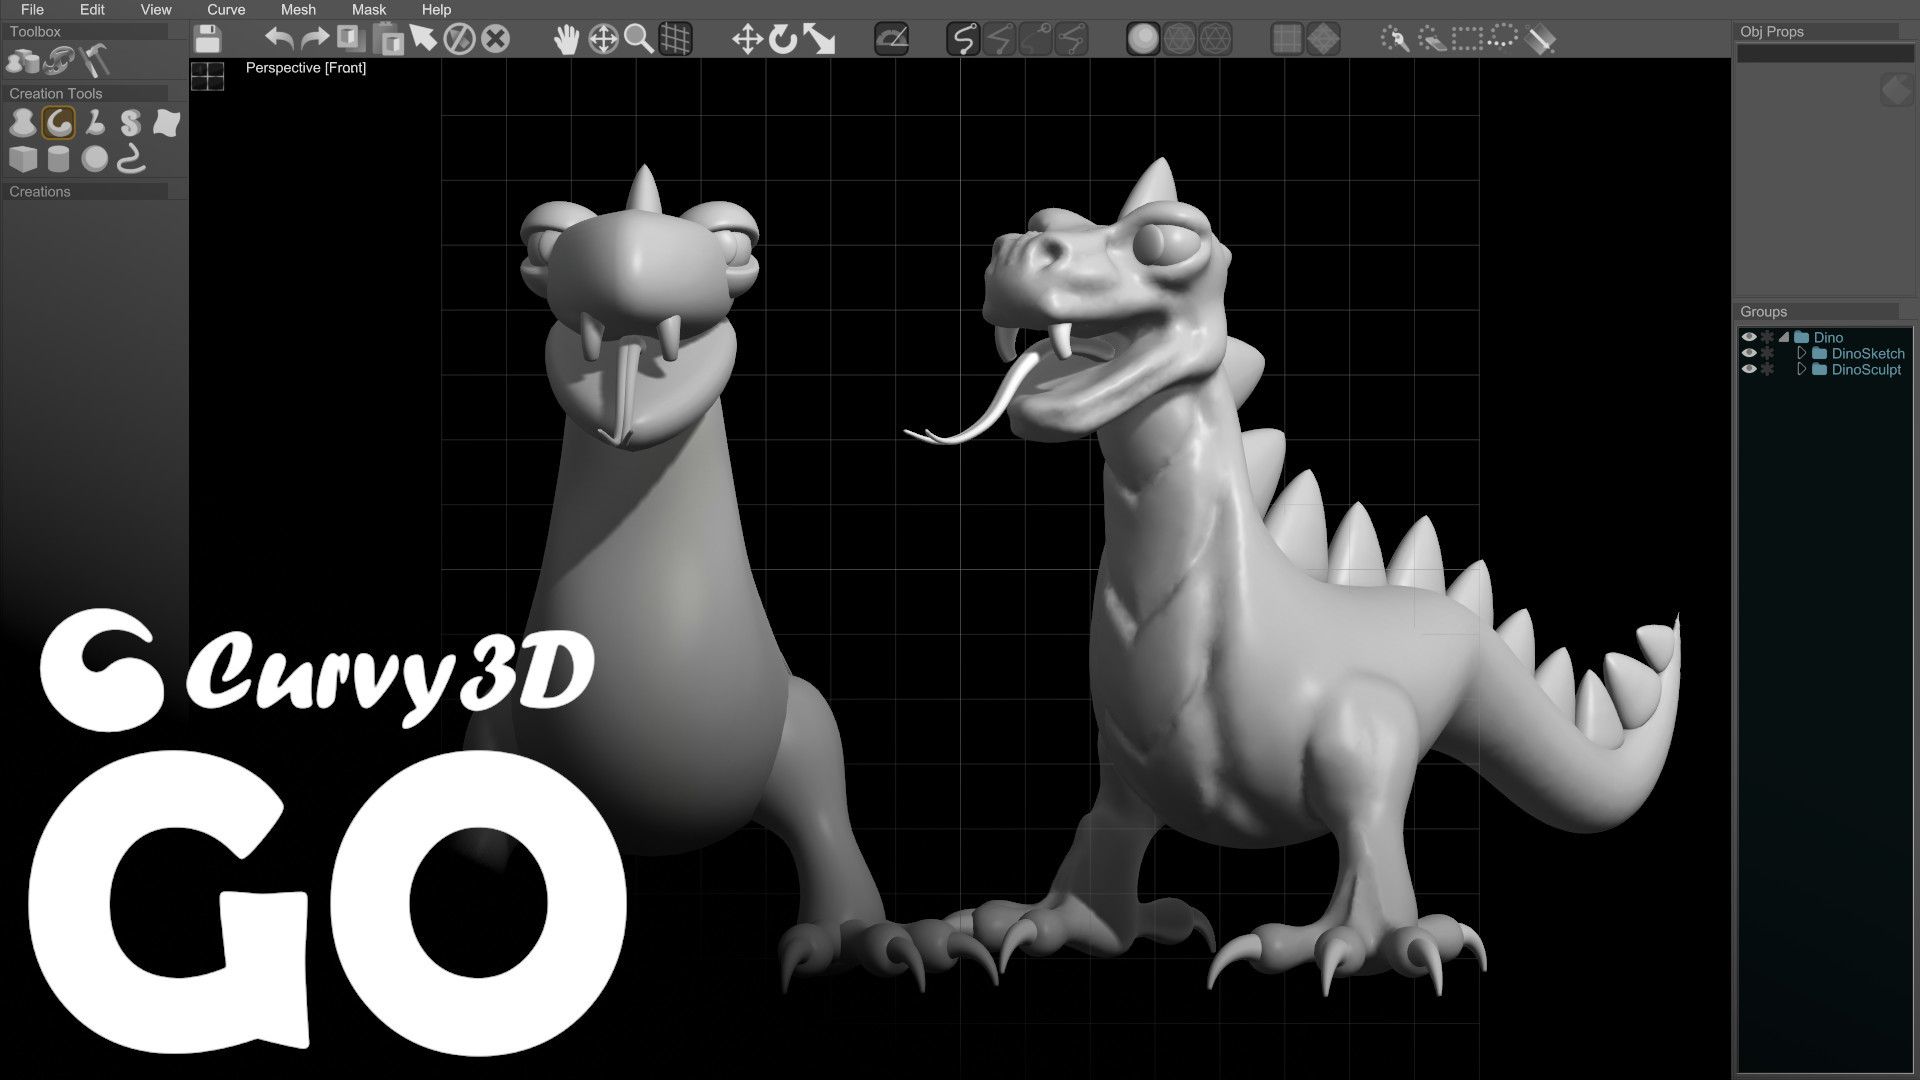The width and height of the screenshot is (1920, 1080).
Task: Expand the DinoSketch group tree
Action: click(1801, 353)
